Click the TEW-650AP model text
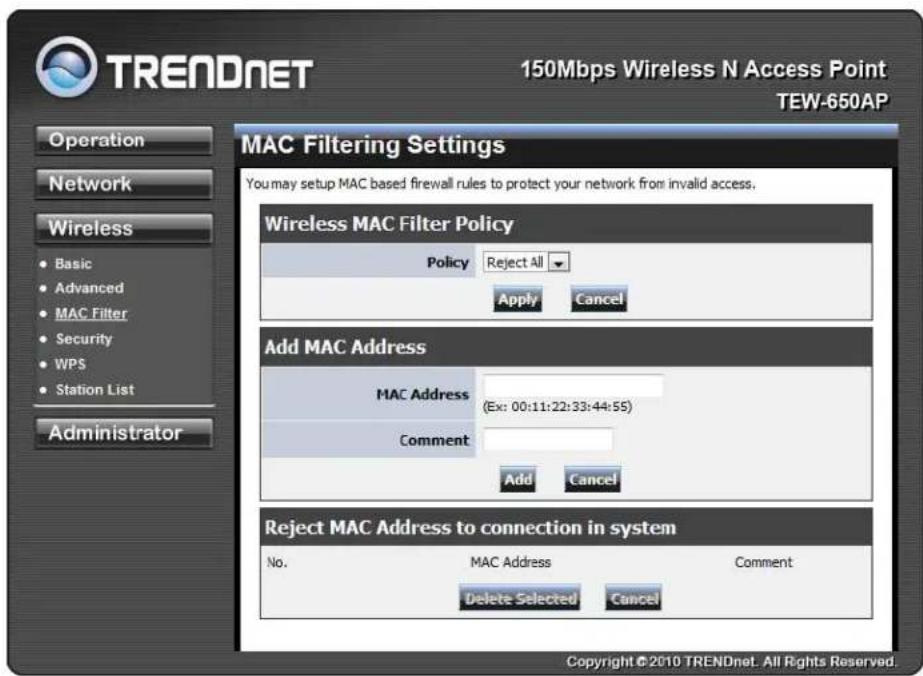This screenshot has height=676, width=923. pos(832,102)
